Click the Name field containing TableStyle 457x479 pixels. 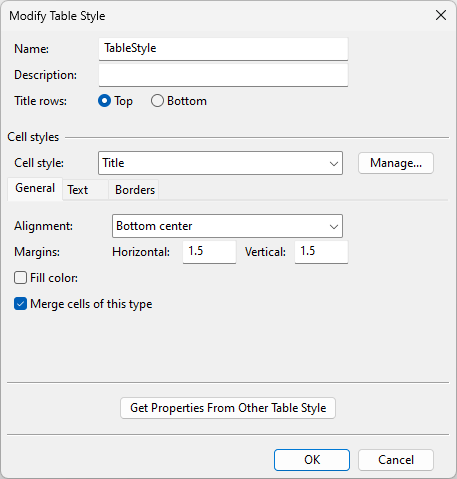[x=223, y=49]
